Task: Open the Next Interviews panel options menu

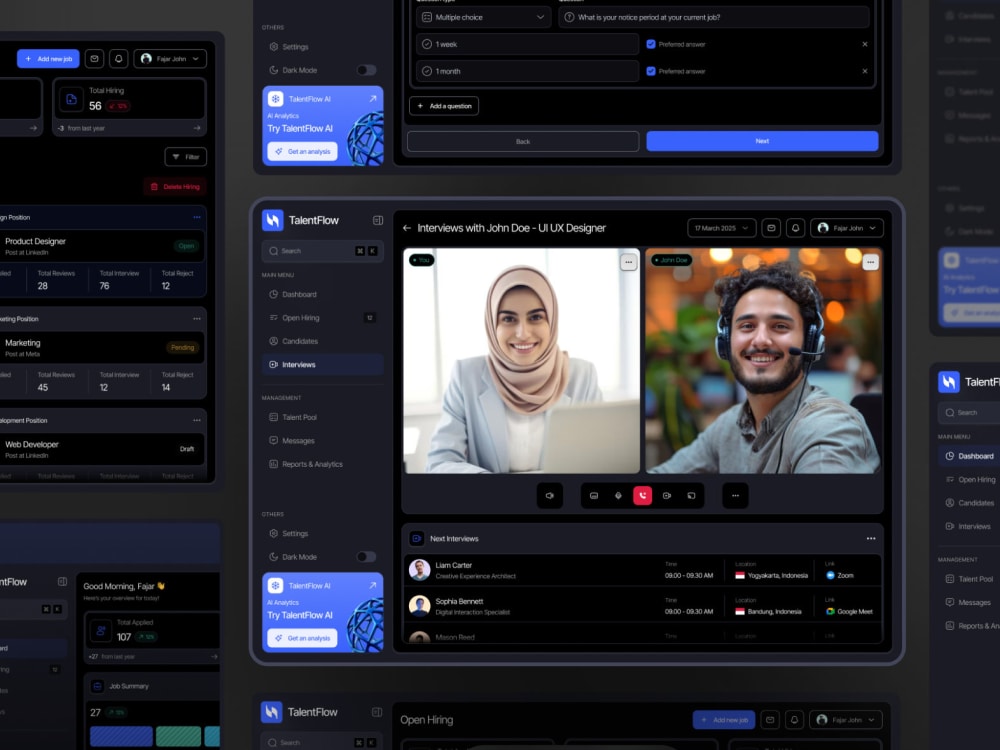Action: coord(871,538)
